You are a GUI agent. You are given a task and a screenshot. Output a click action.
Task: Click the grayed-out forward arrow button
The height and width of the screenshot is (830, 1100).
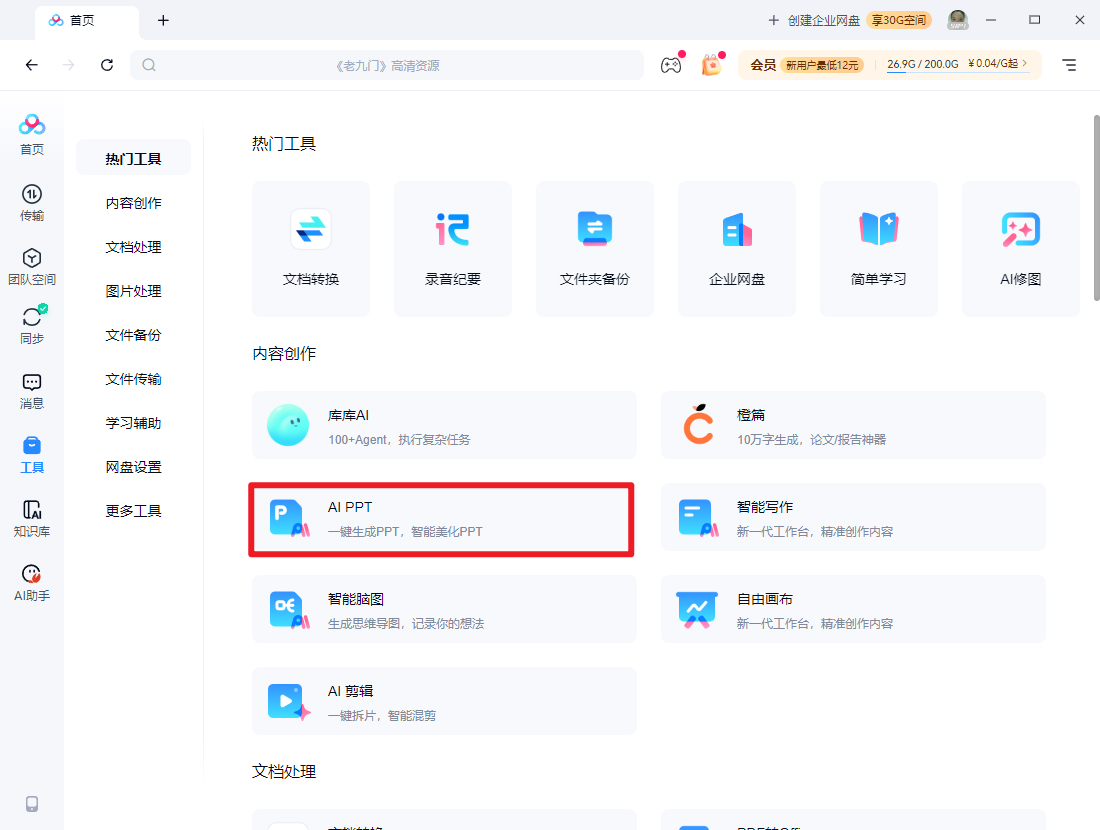pyautogui.click(x=68, y=65)
